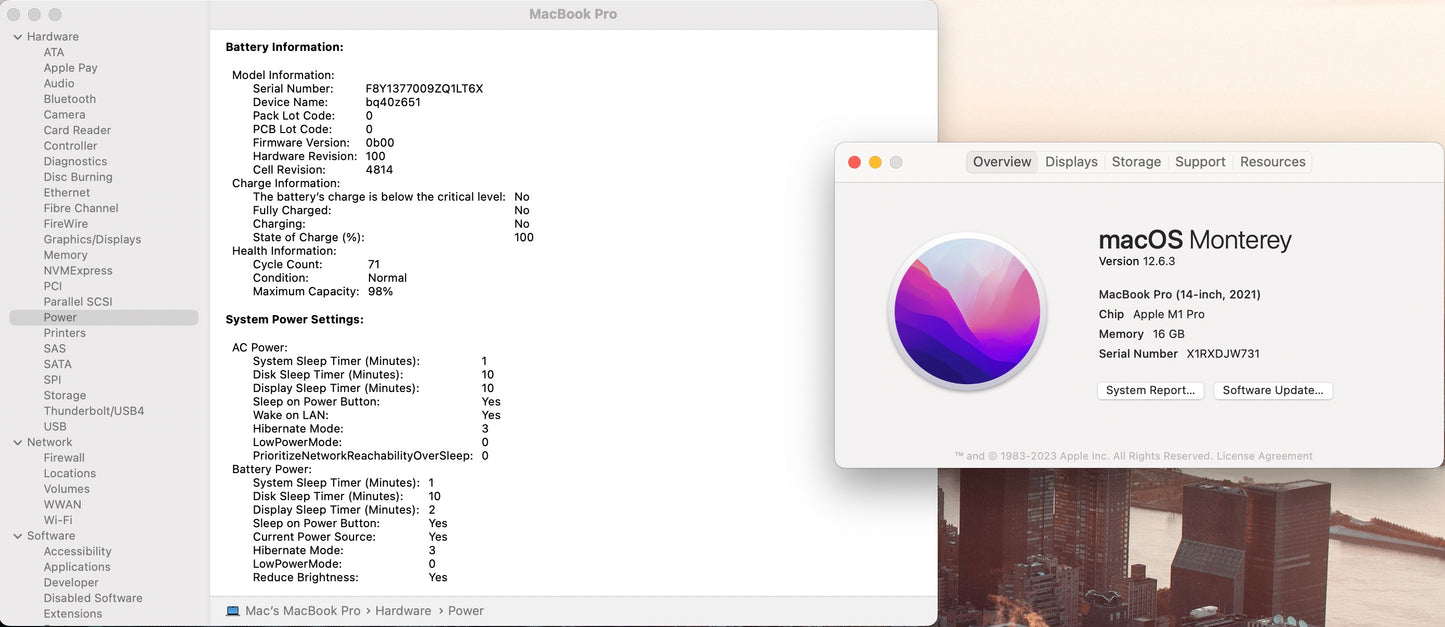Collapse the Hardware section in sidebar

[x=18, y=37]
